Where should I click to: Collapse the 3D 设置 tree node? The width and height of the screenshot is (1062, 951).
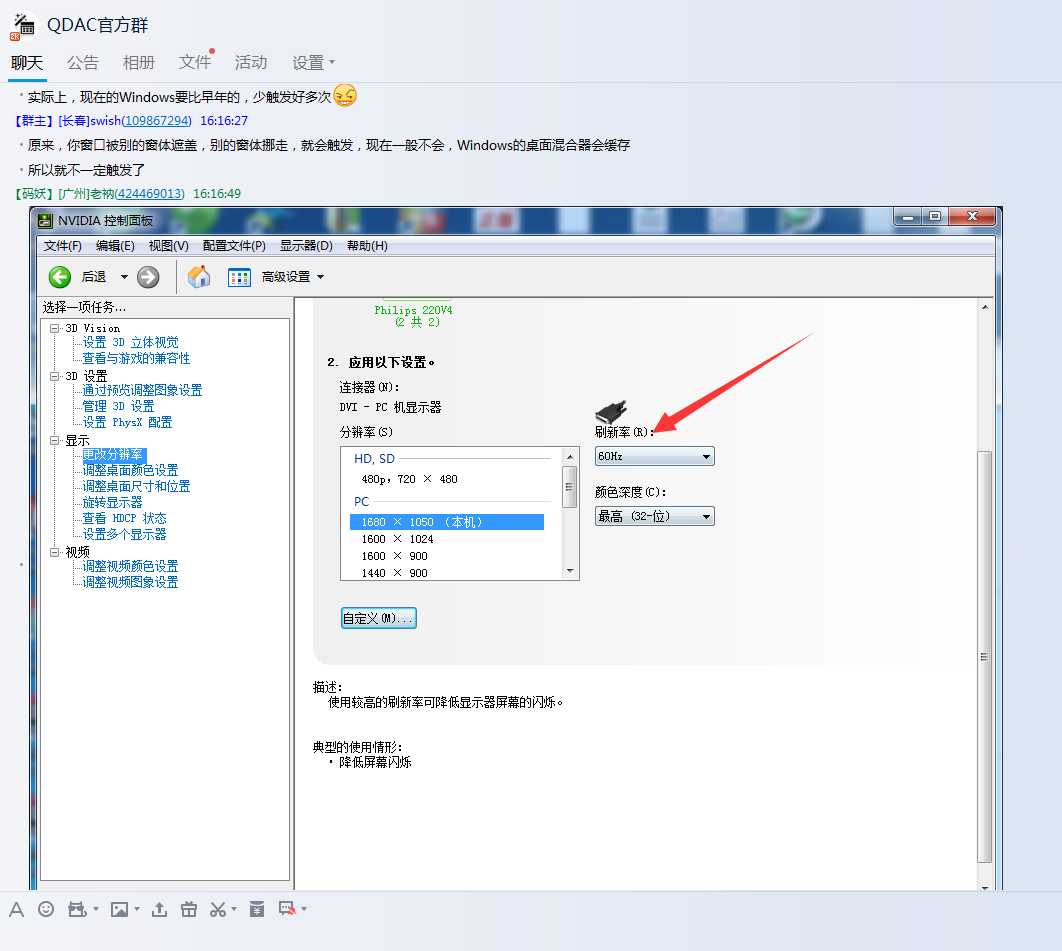point(54,376)
